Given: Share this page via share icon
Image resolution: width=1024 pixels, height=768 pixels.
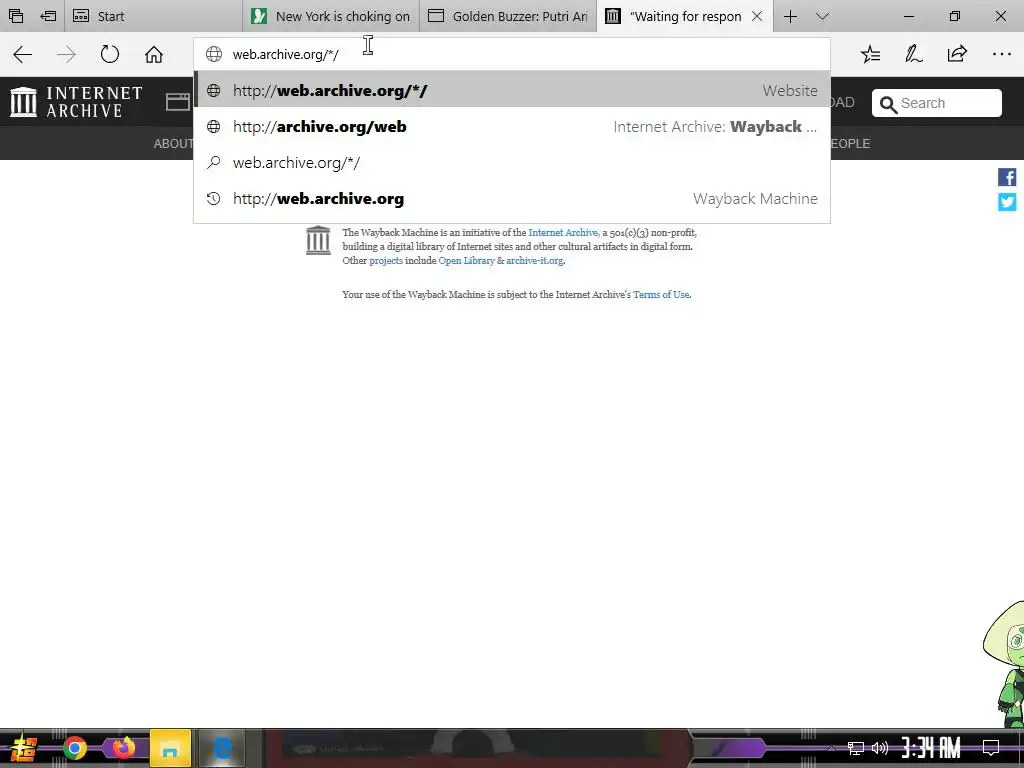Looking at the screenshot, I should [957, 54].
